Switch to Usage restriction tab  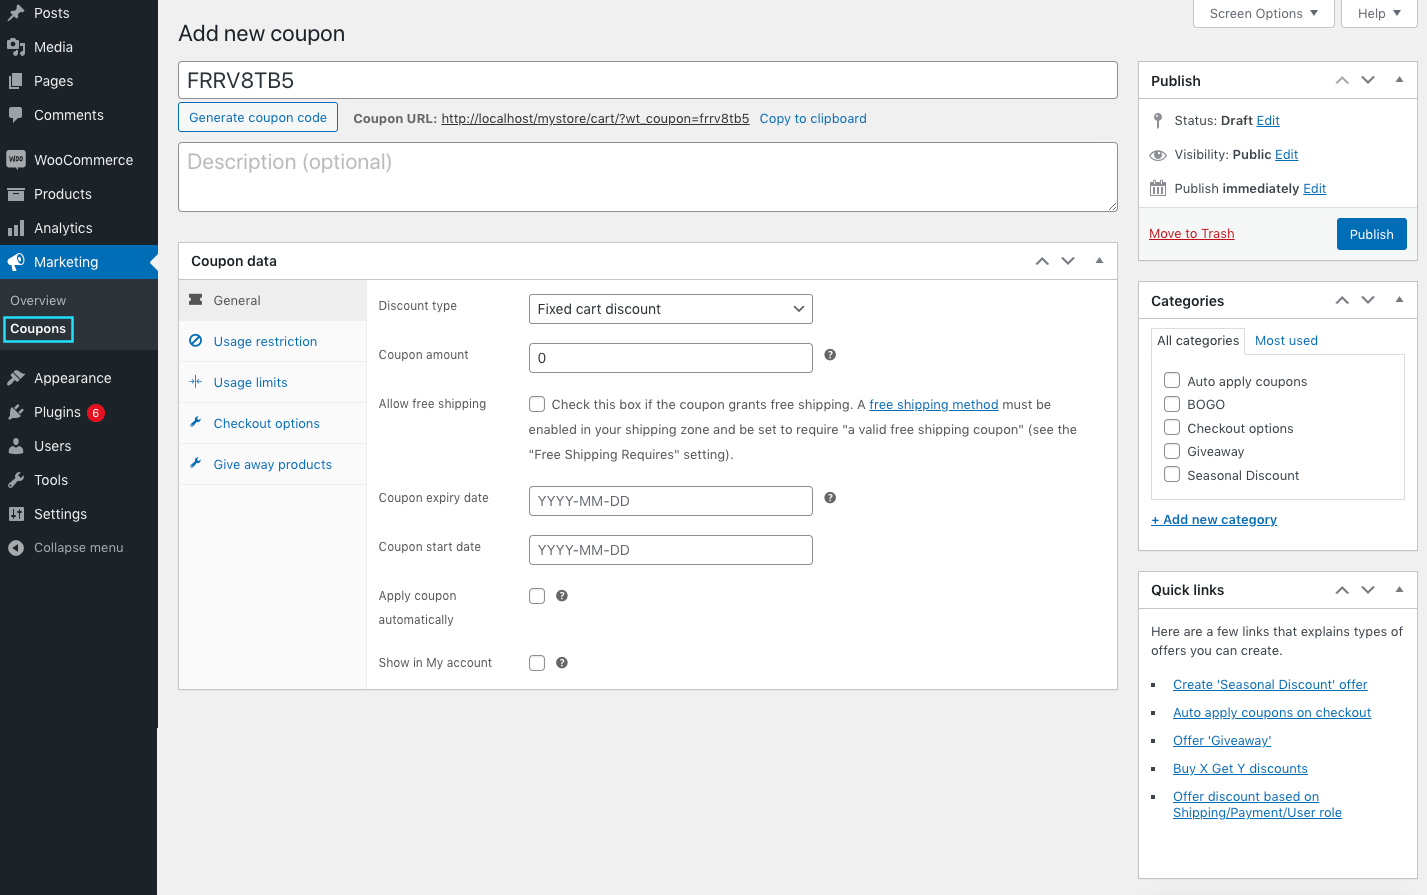pyautogui.click(x=272, y=341)
